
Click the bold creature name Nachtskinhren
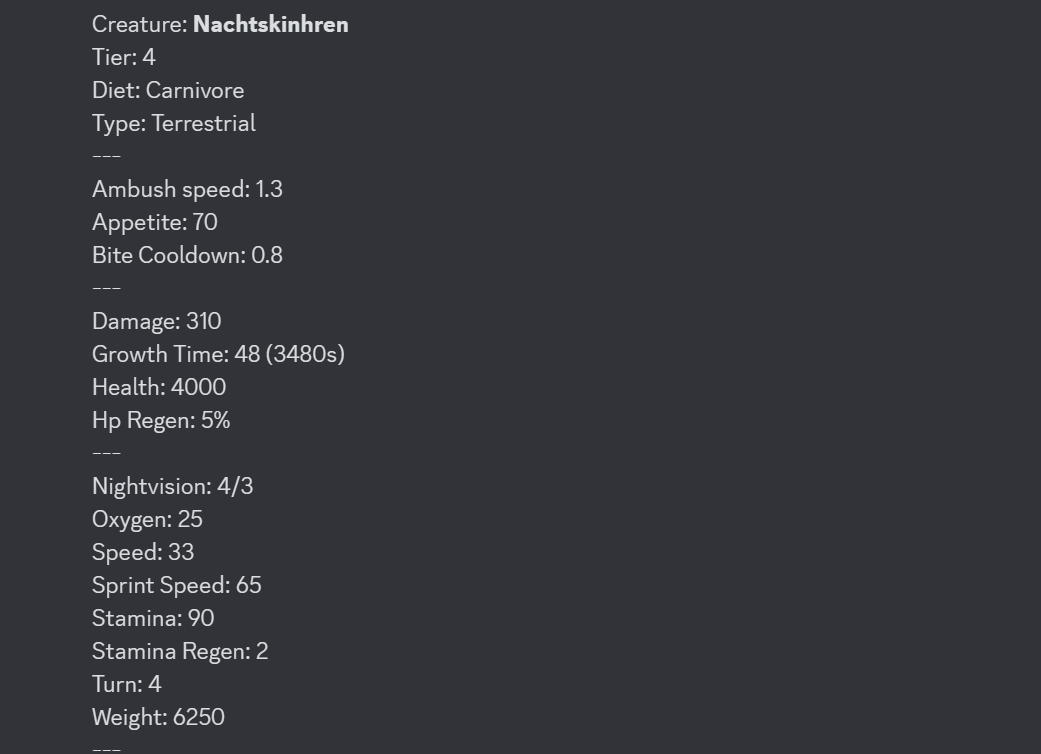[270, 24]
